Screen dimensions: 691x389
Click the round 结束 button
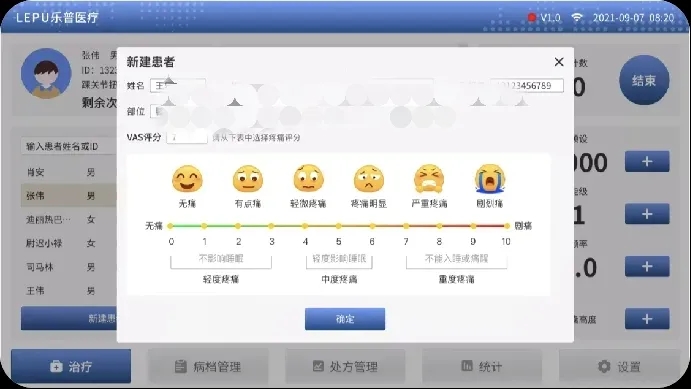coord(644,80)
